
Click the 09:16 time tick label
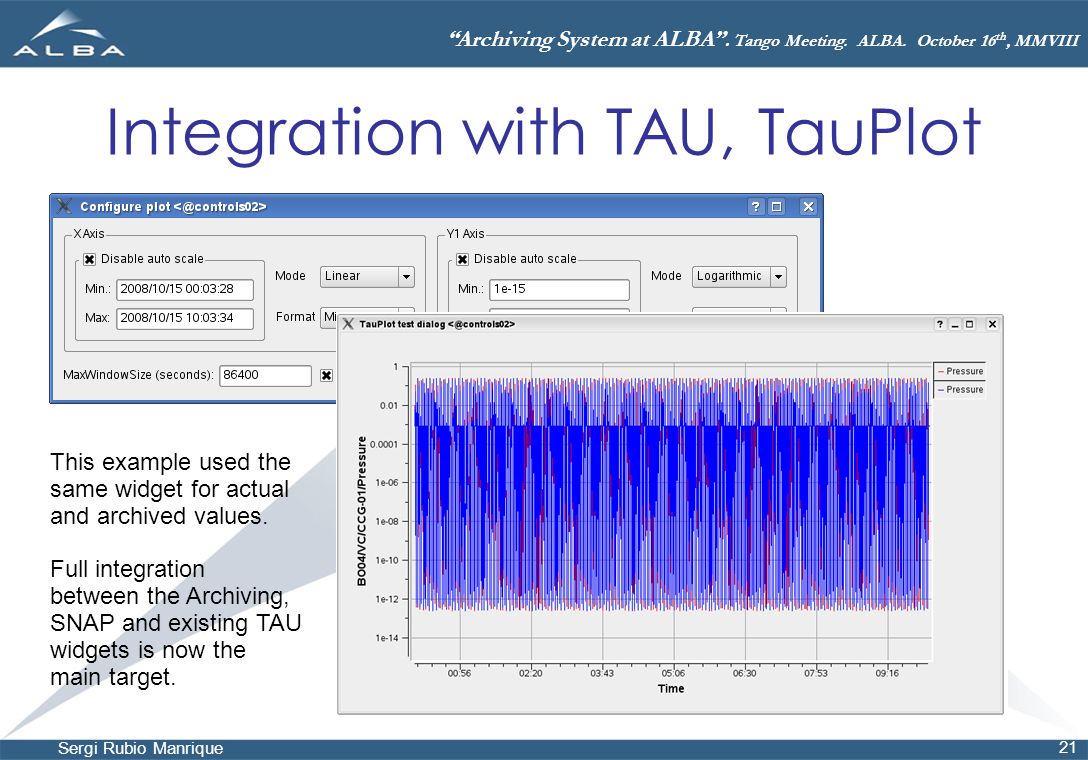pyautogui.click(x=886, y=673)
